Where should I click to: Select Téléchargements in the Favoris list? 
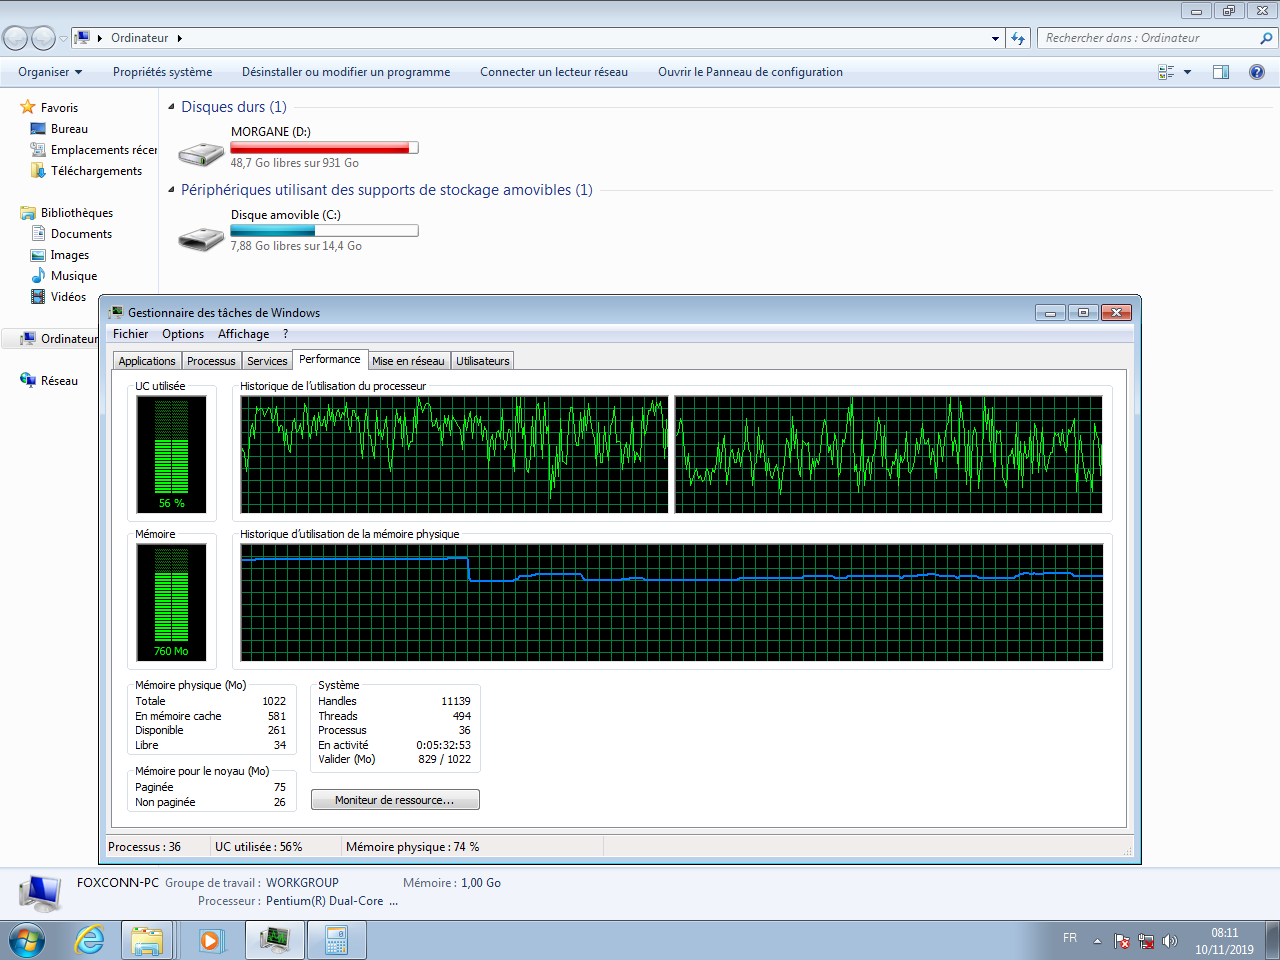click(x=96, y=171)
